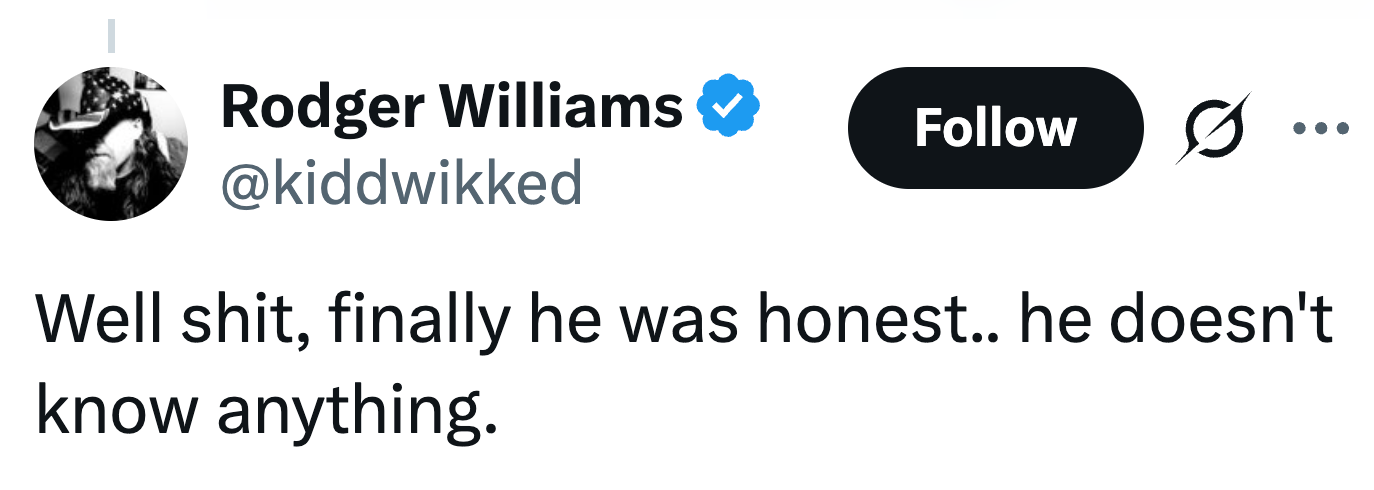Select the verified badge beside Rodger Williams

[729, 106]
